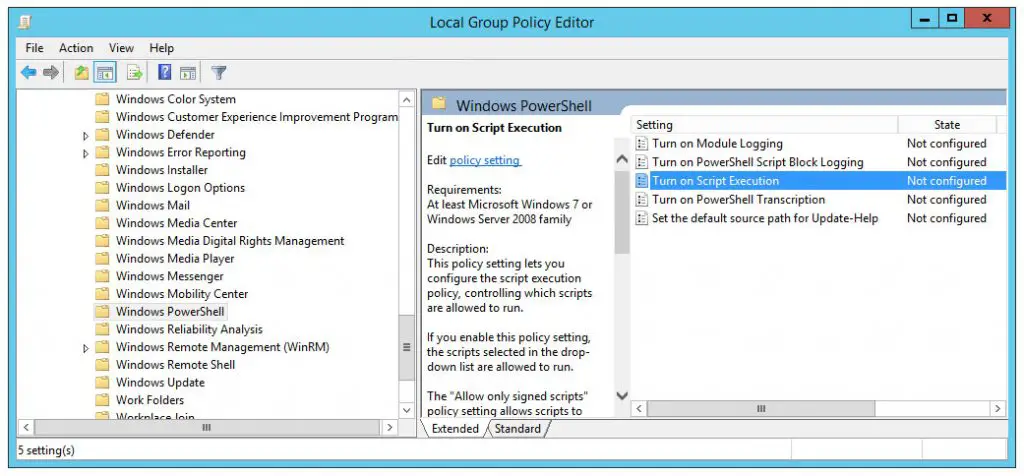Click the Local Group Policy Editor title bar icon
The width and height of the screenshot is (1024, 476).
24,22
